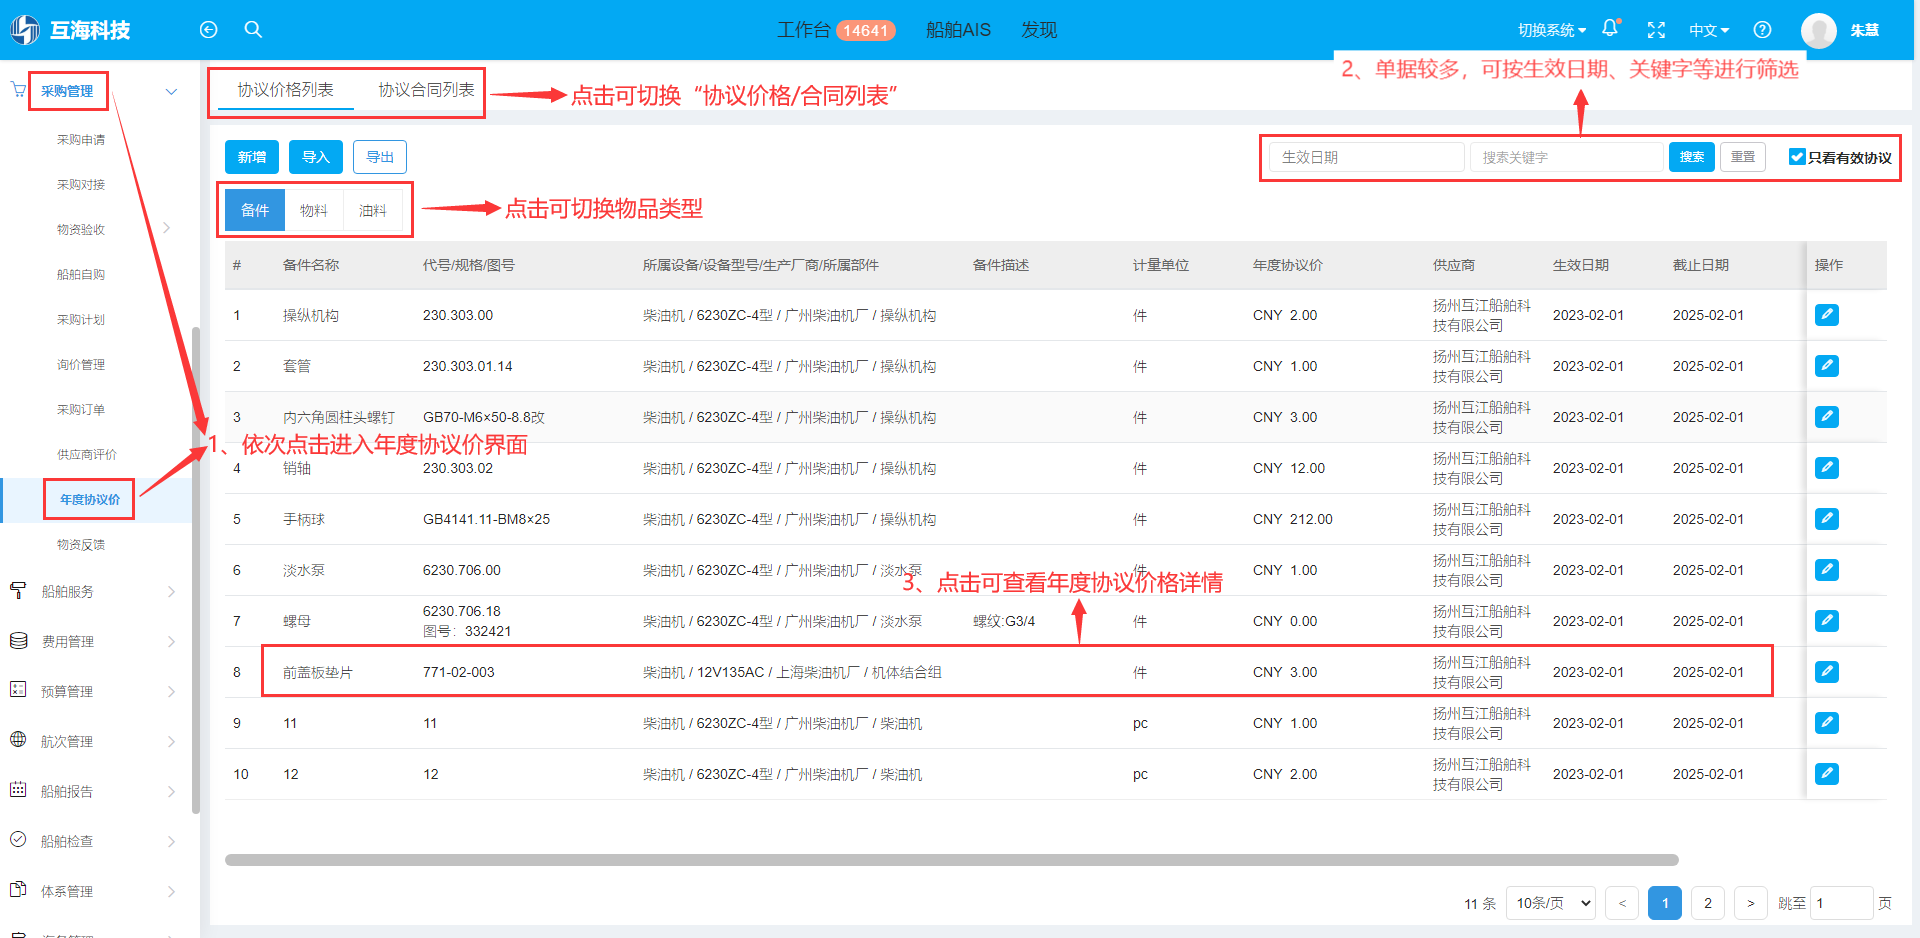Image resolution: width=1920 pixels, height=938 pixels.
Task: Click the 跳至 page number input
Action: click(1841, 903)
